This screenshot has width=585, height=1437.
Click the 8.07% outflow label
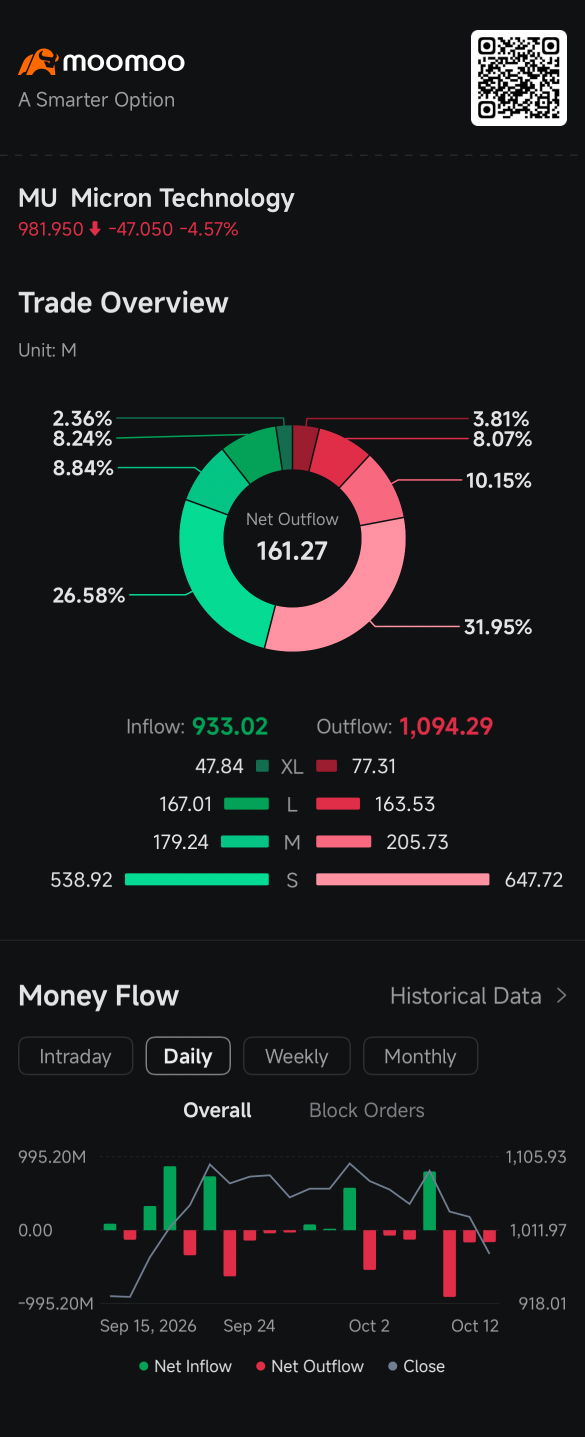(x=502, y=439)
